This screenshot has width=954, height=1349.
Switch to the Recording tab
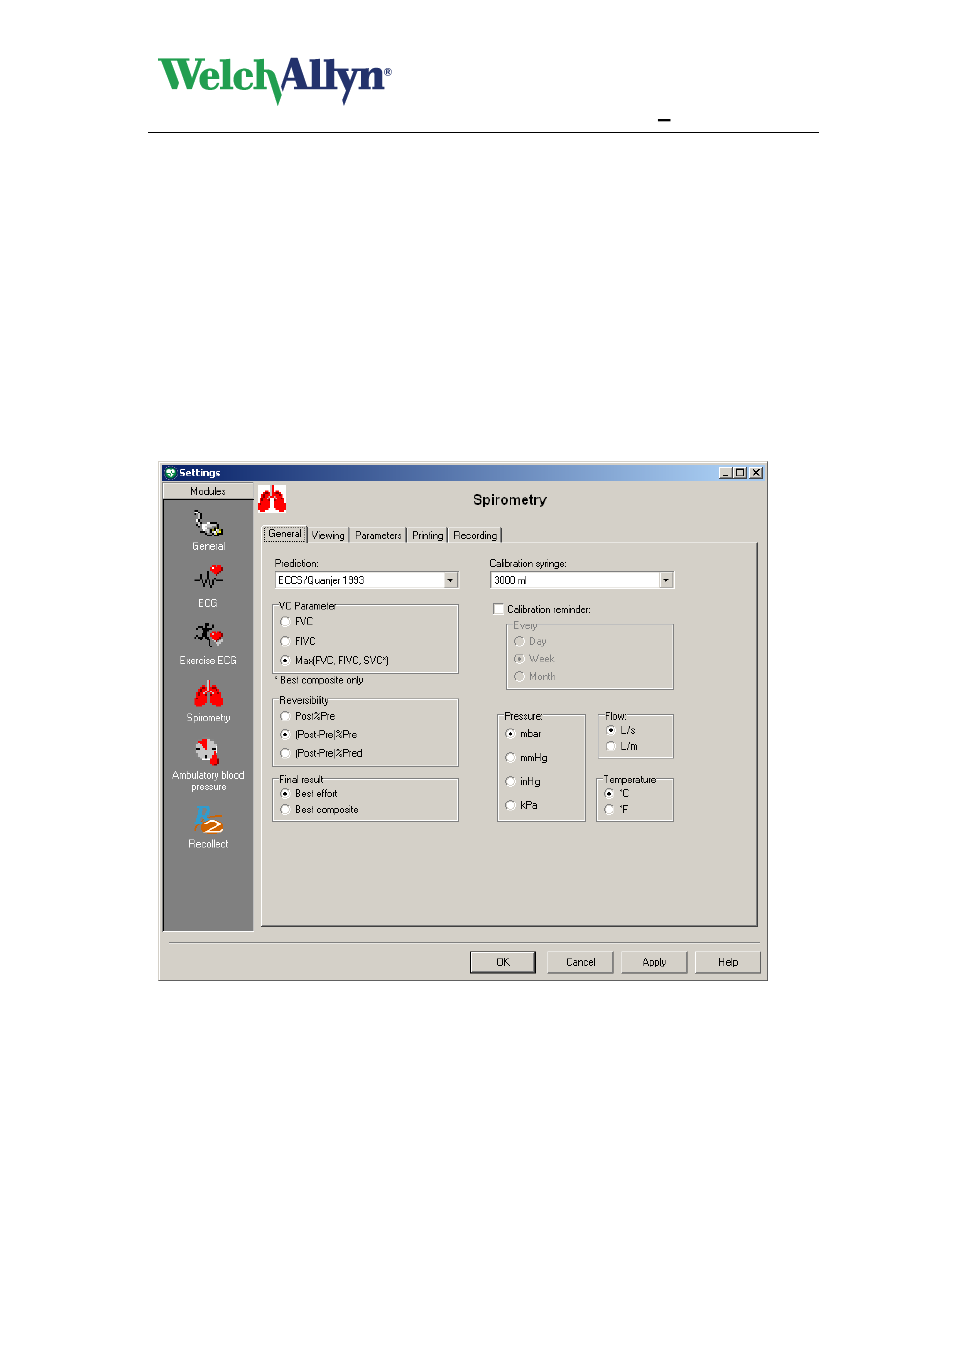(475, 535)
